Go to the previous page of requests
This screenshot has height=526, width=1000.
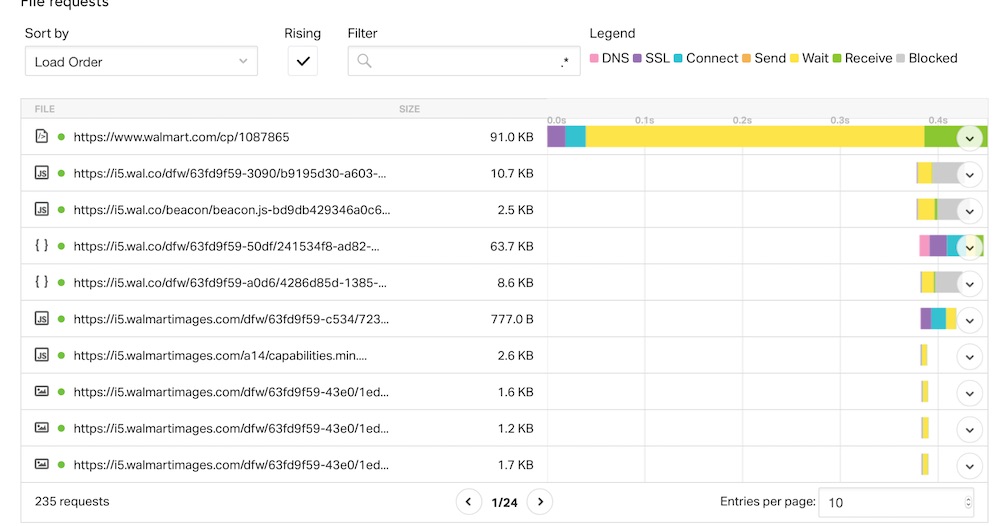pos(468,502)
